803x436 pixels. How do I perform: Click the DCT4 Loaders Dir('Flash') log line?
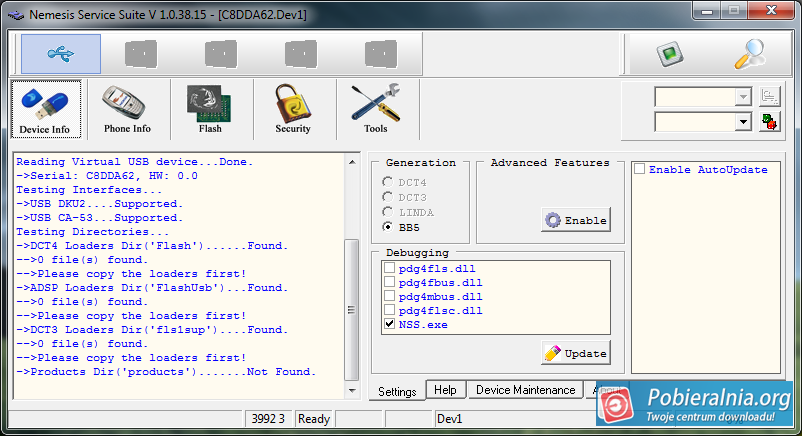(x=152, y=246)
